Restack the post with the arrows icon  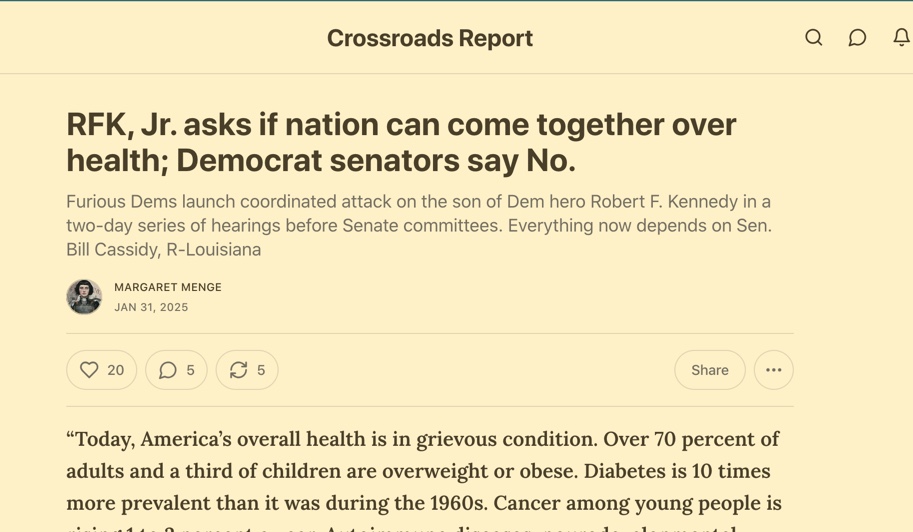pos(238,370)
